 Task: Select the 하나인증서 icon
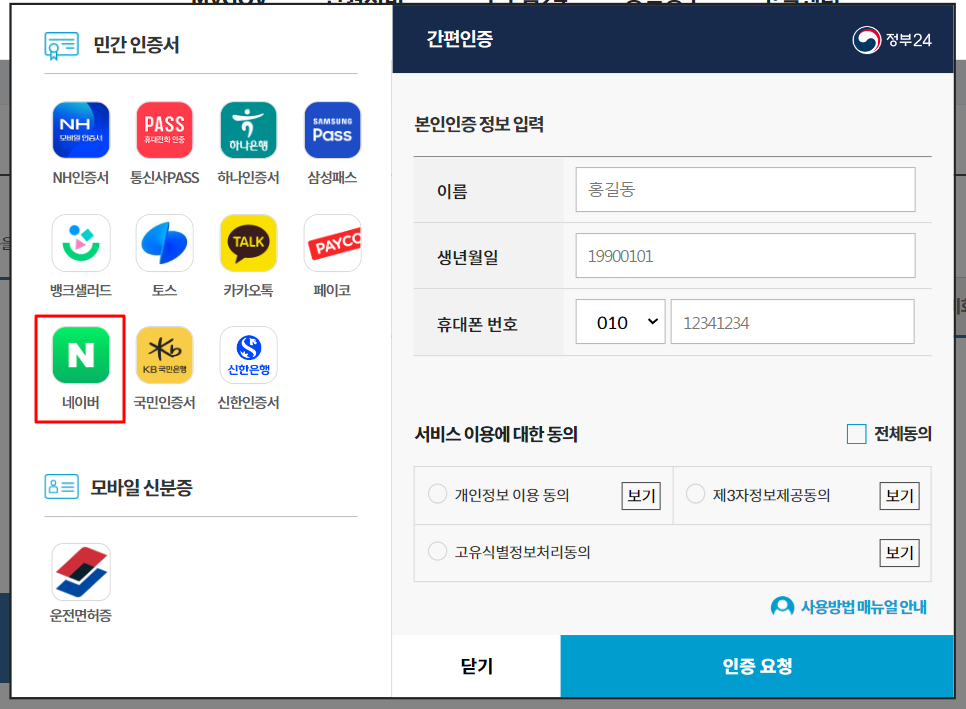[x=248, y=130]
